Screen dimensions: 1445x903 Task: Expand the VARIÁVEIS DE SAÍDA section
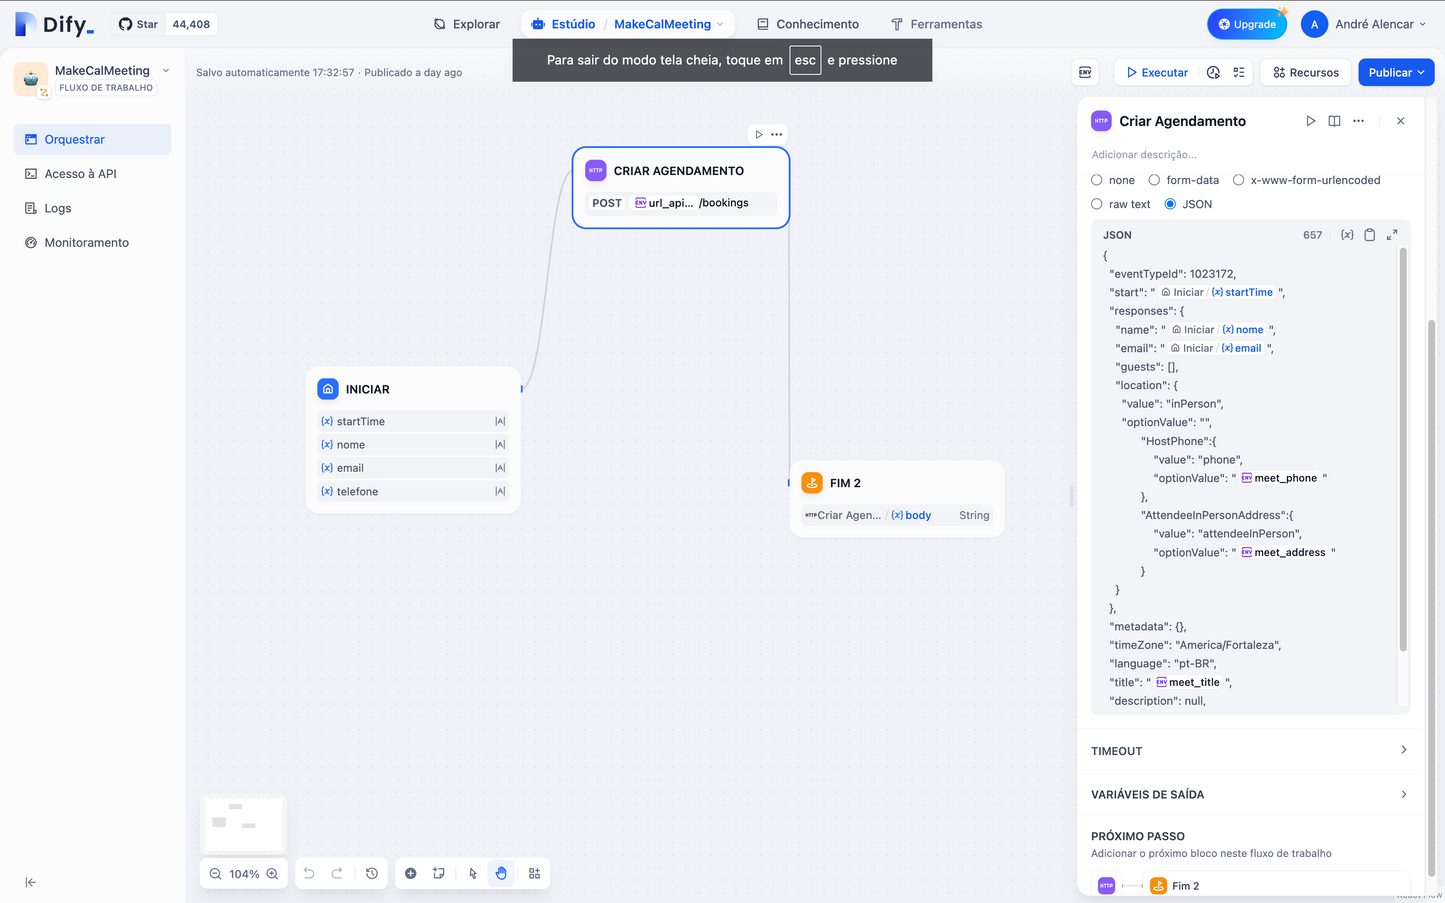[x=1250, y=794]
